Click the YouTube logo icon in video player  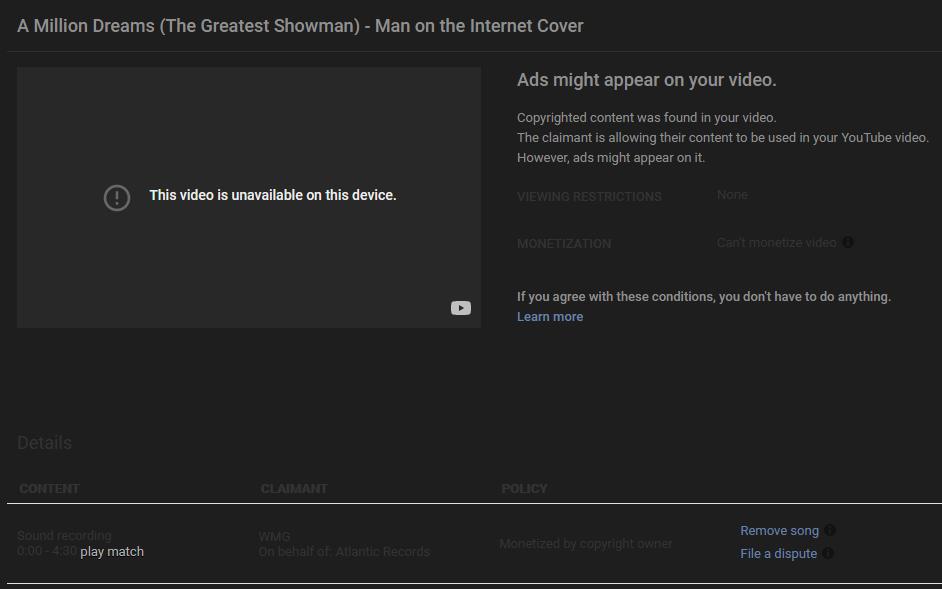click(x=461, y=308)
